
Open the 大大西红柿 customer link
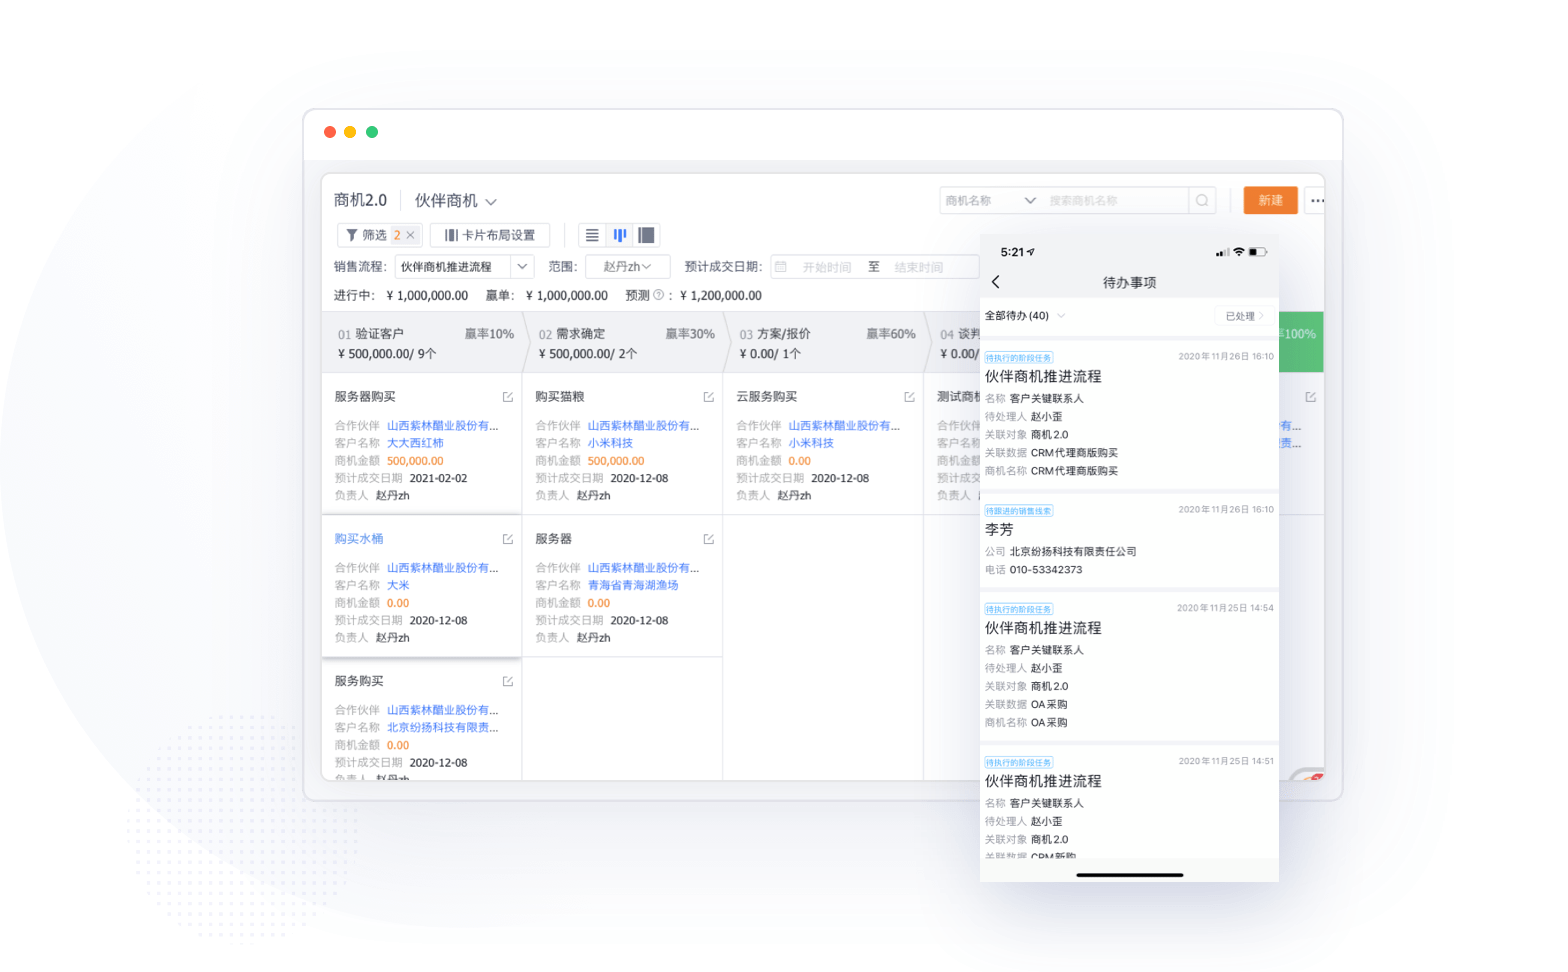(x=415, y=443)
